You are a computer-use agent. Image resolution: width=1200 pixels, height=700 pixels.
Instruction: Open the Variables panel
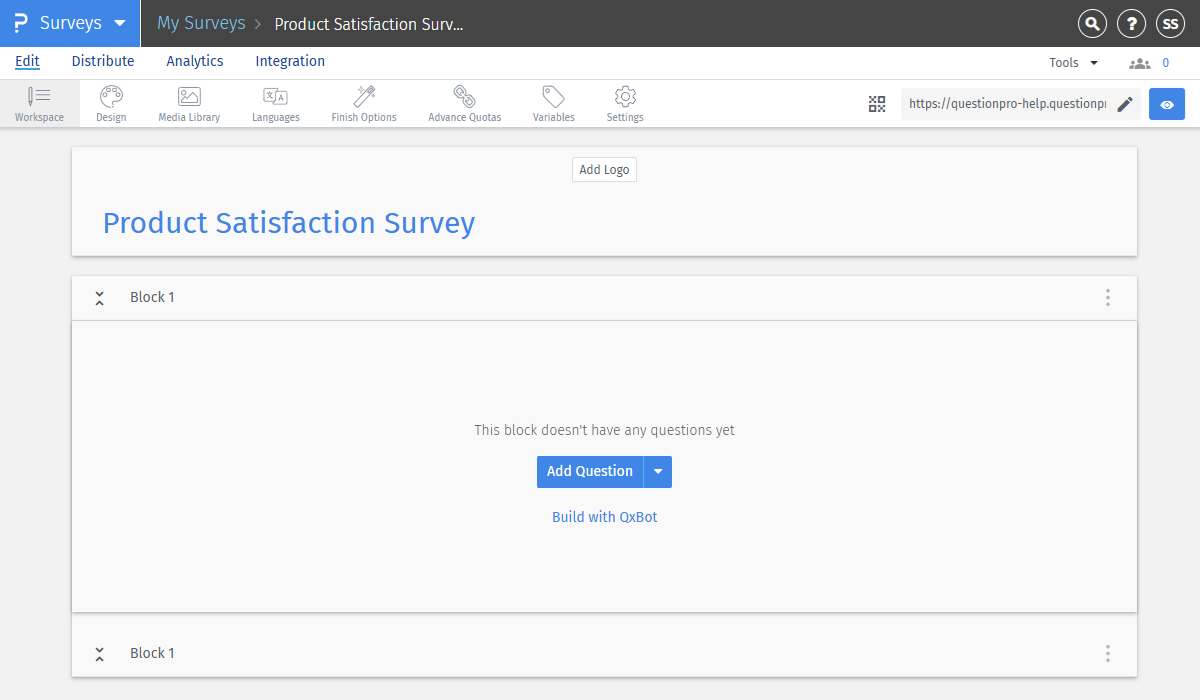(553, 103)
